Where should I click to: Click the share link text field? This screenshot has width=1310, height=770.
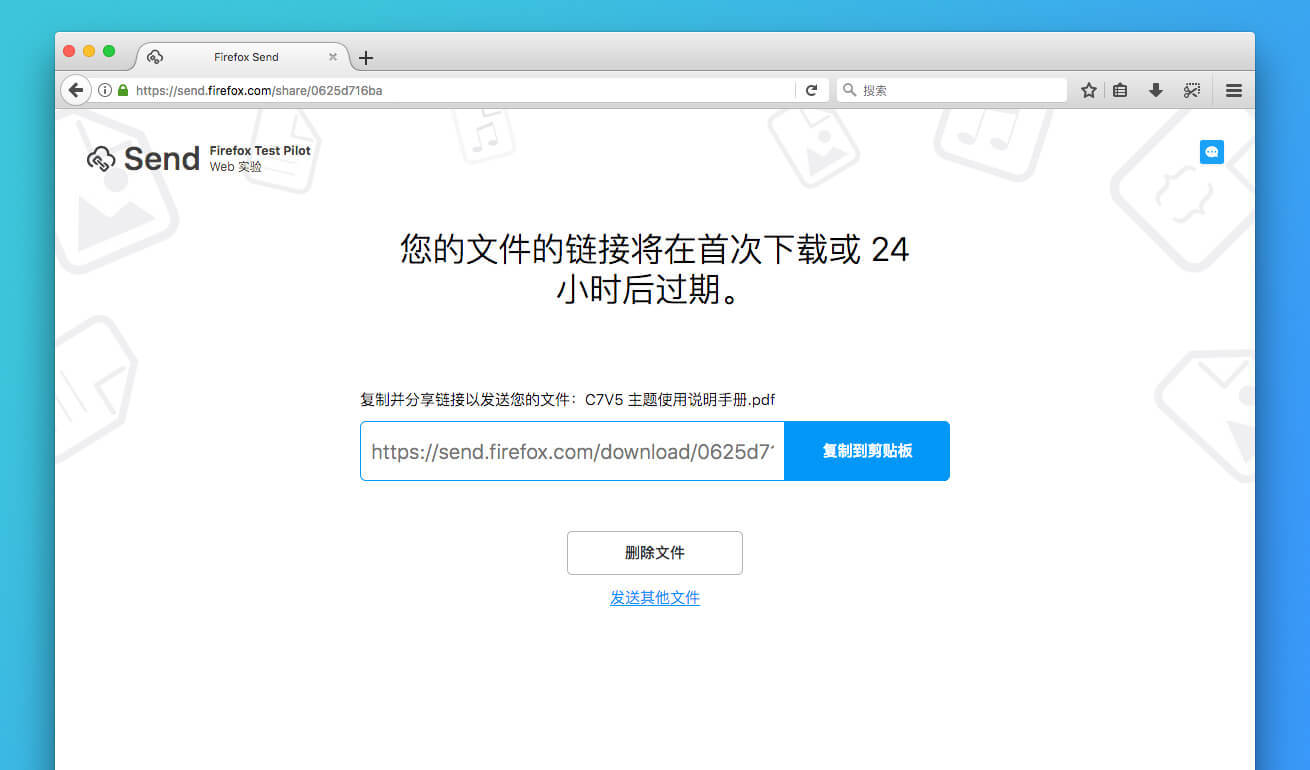572,451
